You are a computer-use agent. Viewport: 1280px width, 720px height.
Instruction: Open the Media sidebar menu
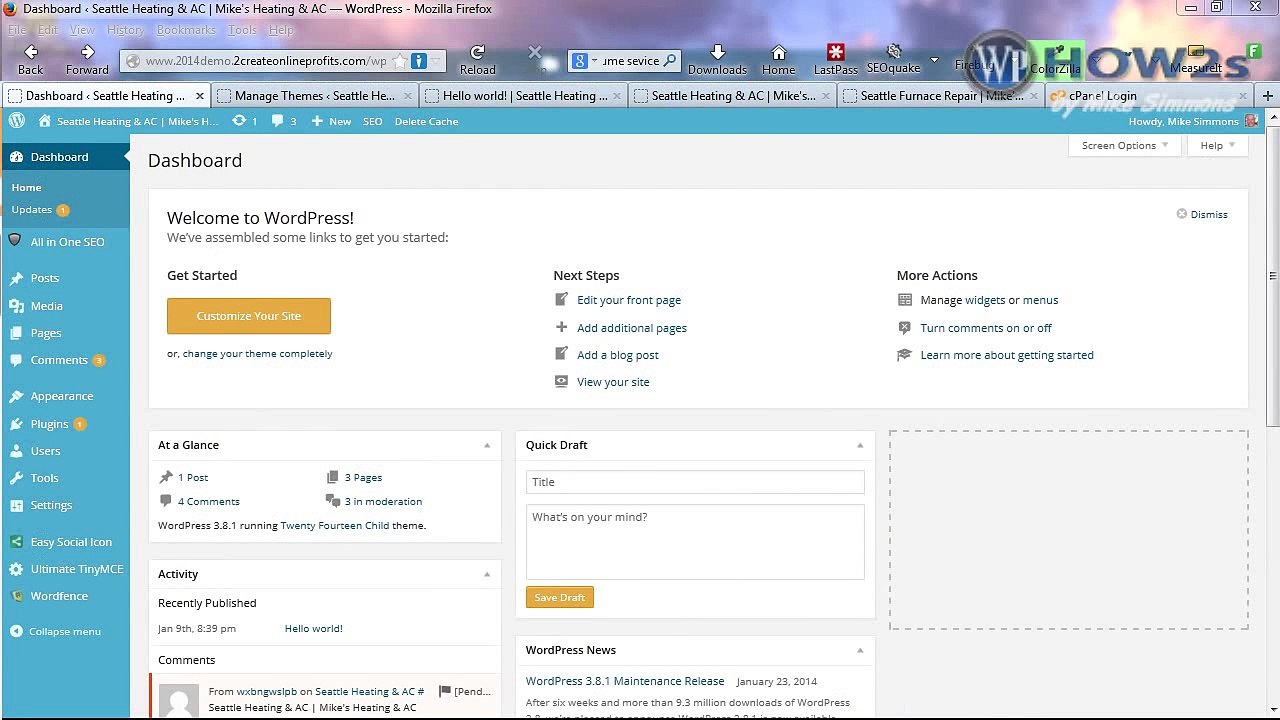tap(65, 306)
